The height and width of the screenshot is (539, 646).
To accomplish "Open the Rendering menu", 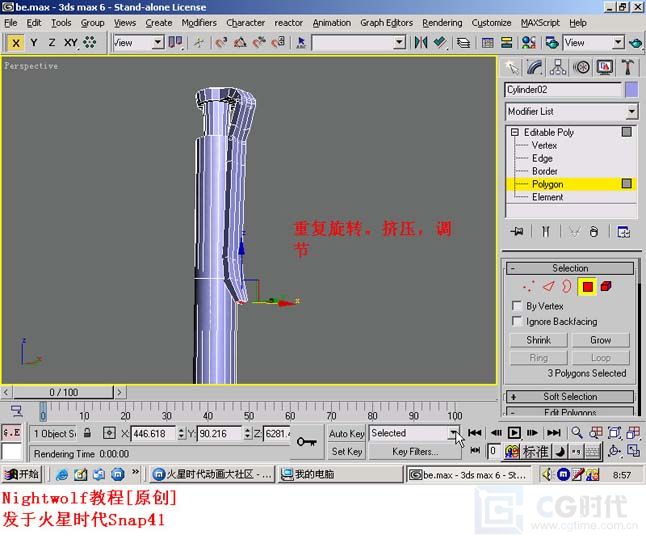I will pyautogui.click(x=442, y=23).
